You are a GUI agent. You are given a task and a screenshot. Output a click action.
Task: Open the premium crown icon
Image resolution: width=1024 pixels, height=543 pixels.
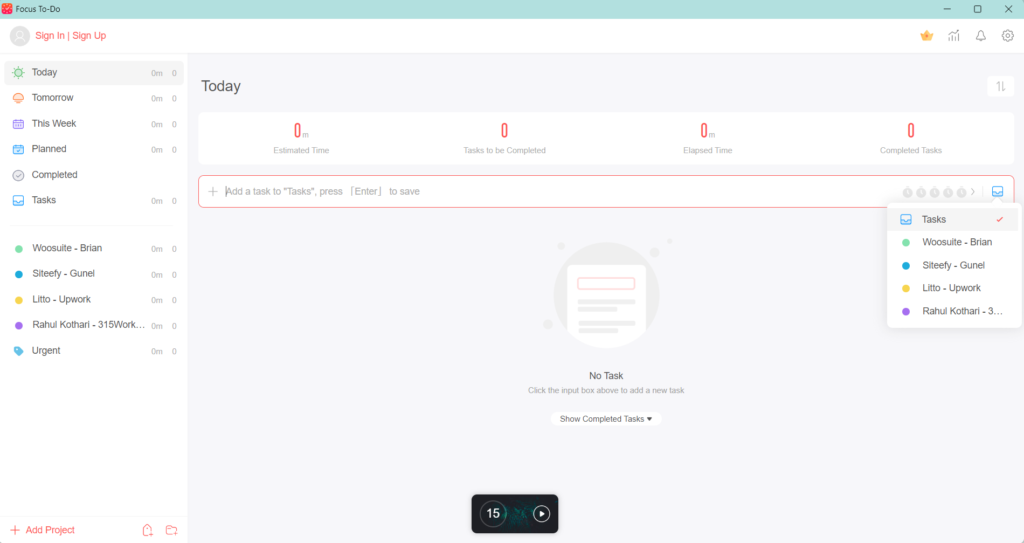tap(927, 36)
